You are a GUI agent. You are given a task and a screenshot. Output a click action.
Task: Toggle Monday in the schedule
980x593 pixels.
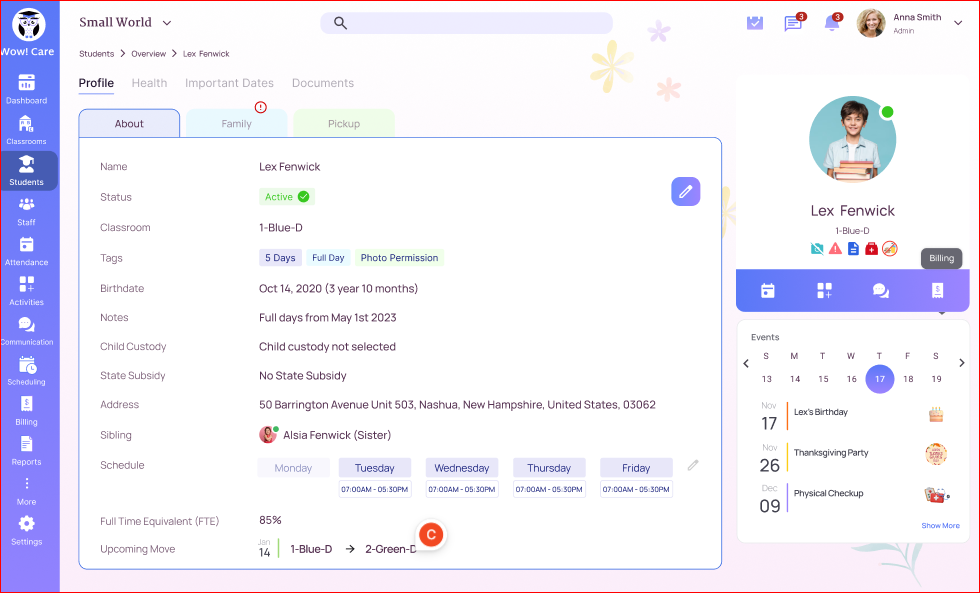[x=293, y=468]
